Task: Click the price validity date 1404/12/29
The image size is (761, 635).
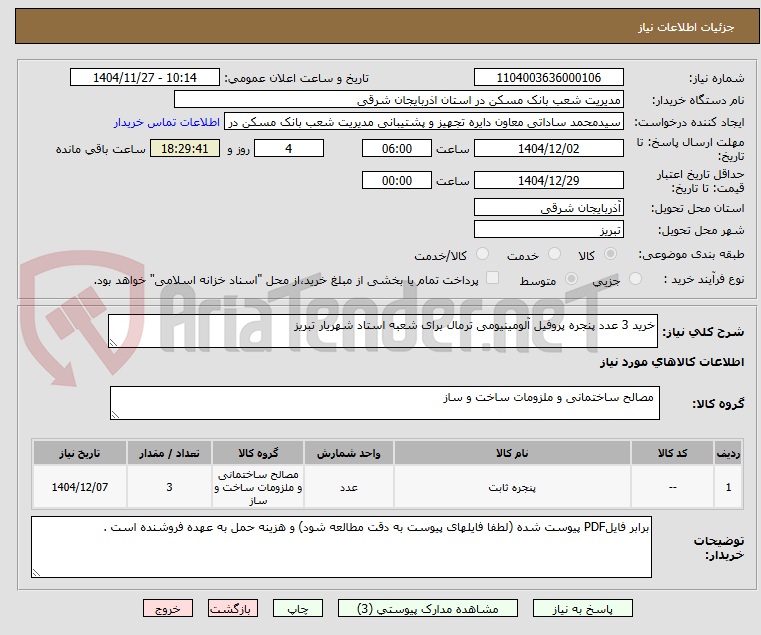Action: click(x=548, y=181)
